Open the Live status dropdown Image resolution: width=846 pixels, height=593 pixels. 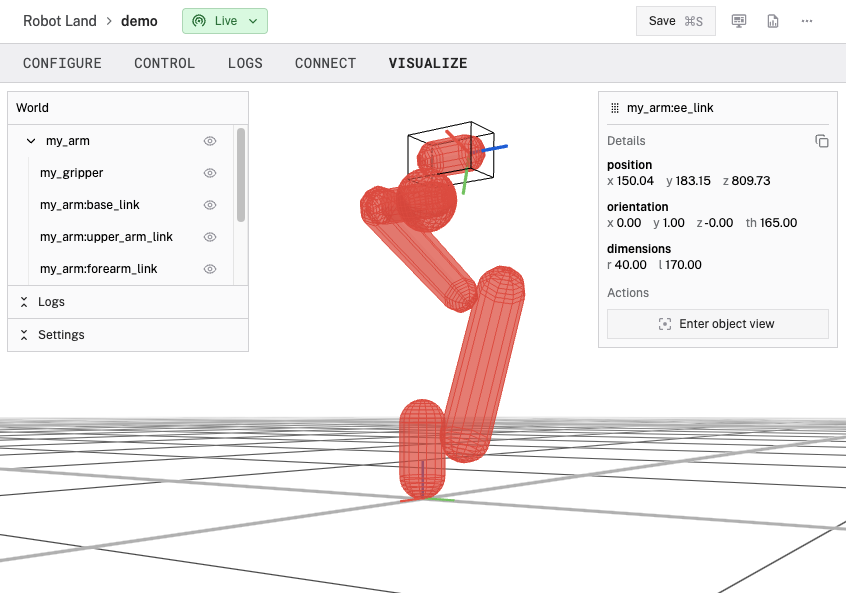point(252,21)
